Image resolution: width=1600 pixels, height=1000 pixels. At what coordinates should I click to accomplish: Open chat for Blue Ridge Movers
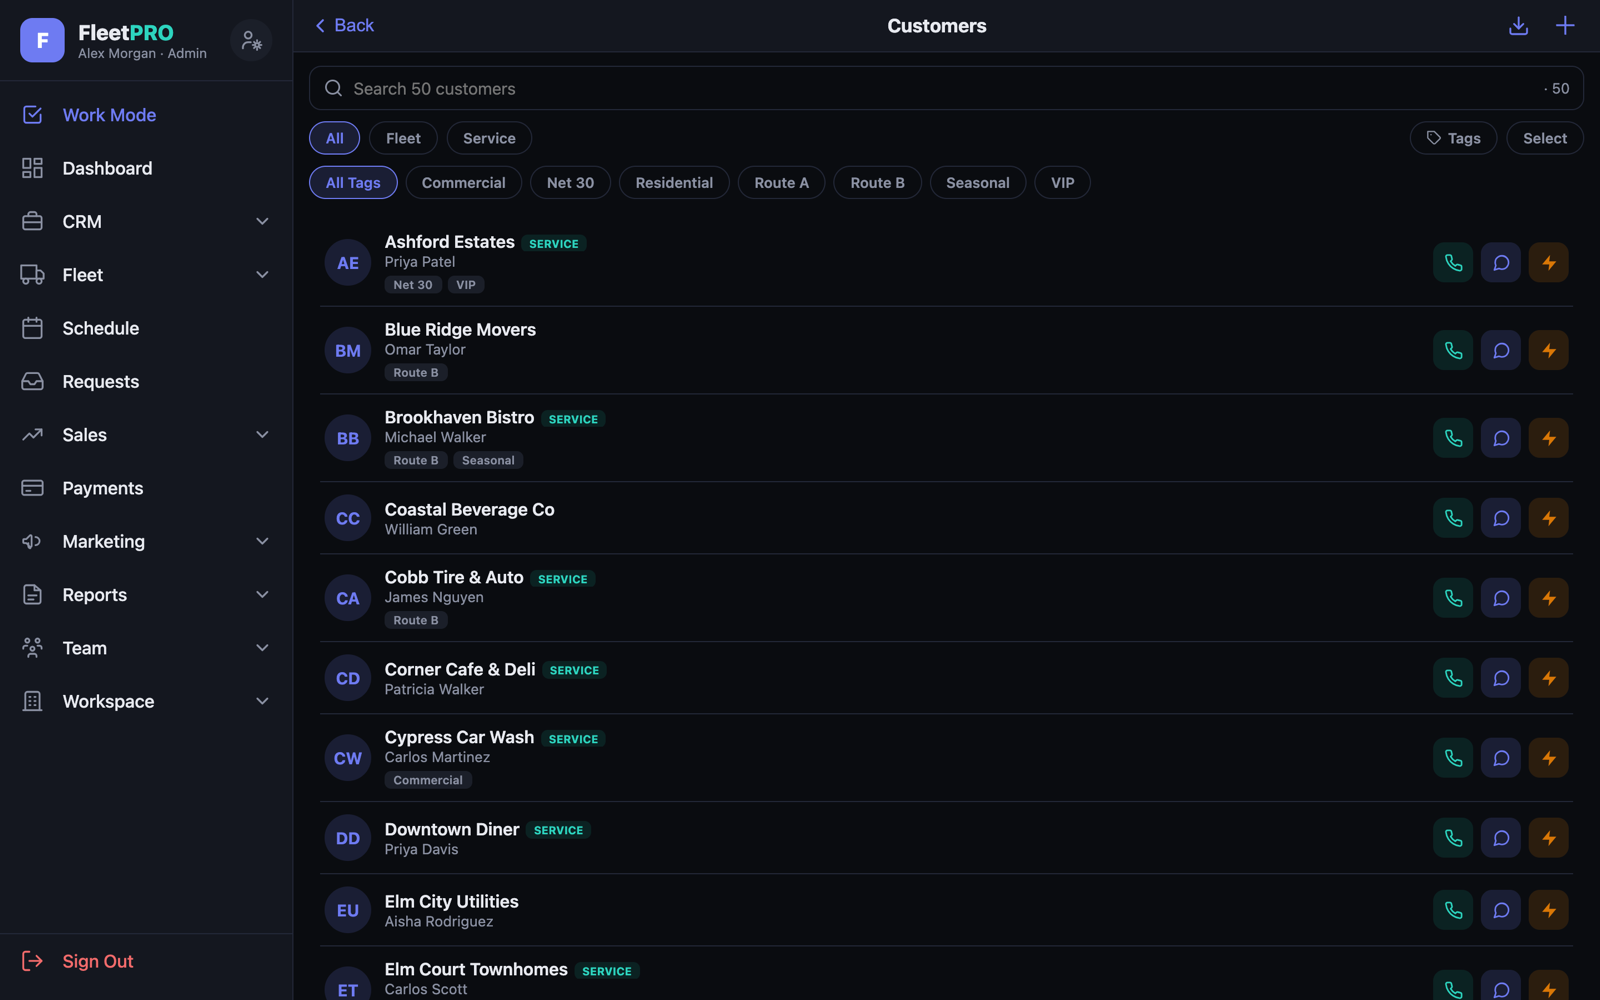coord(1501,351)
